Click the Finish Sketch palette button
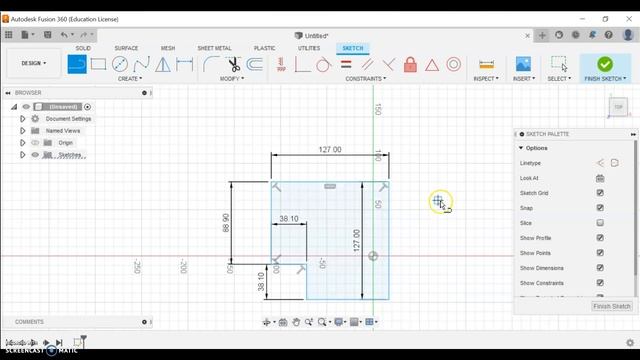This screenshot has height=360, width=640. tap(611, 306)
